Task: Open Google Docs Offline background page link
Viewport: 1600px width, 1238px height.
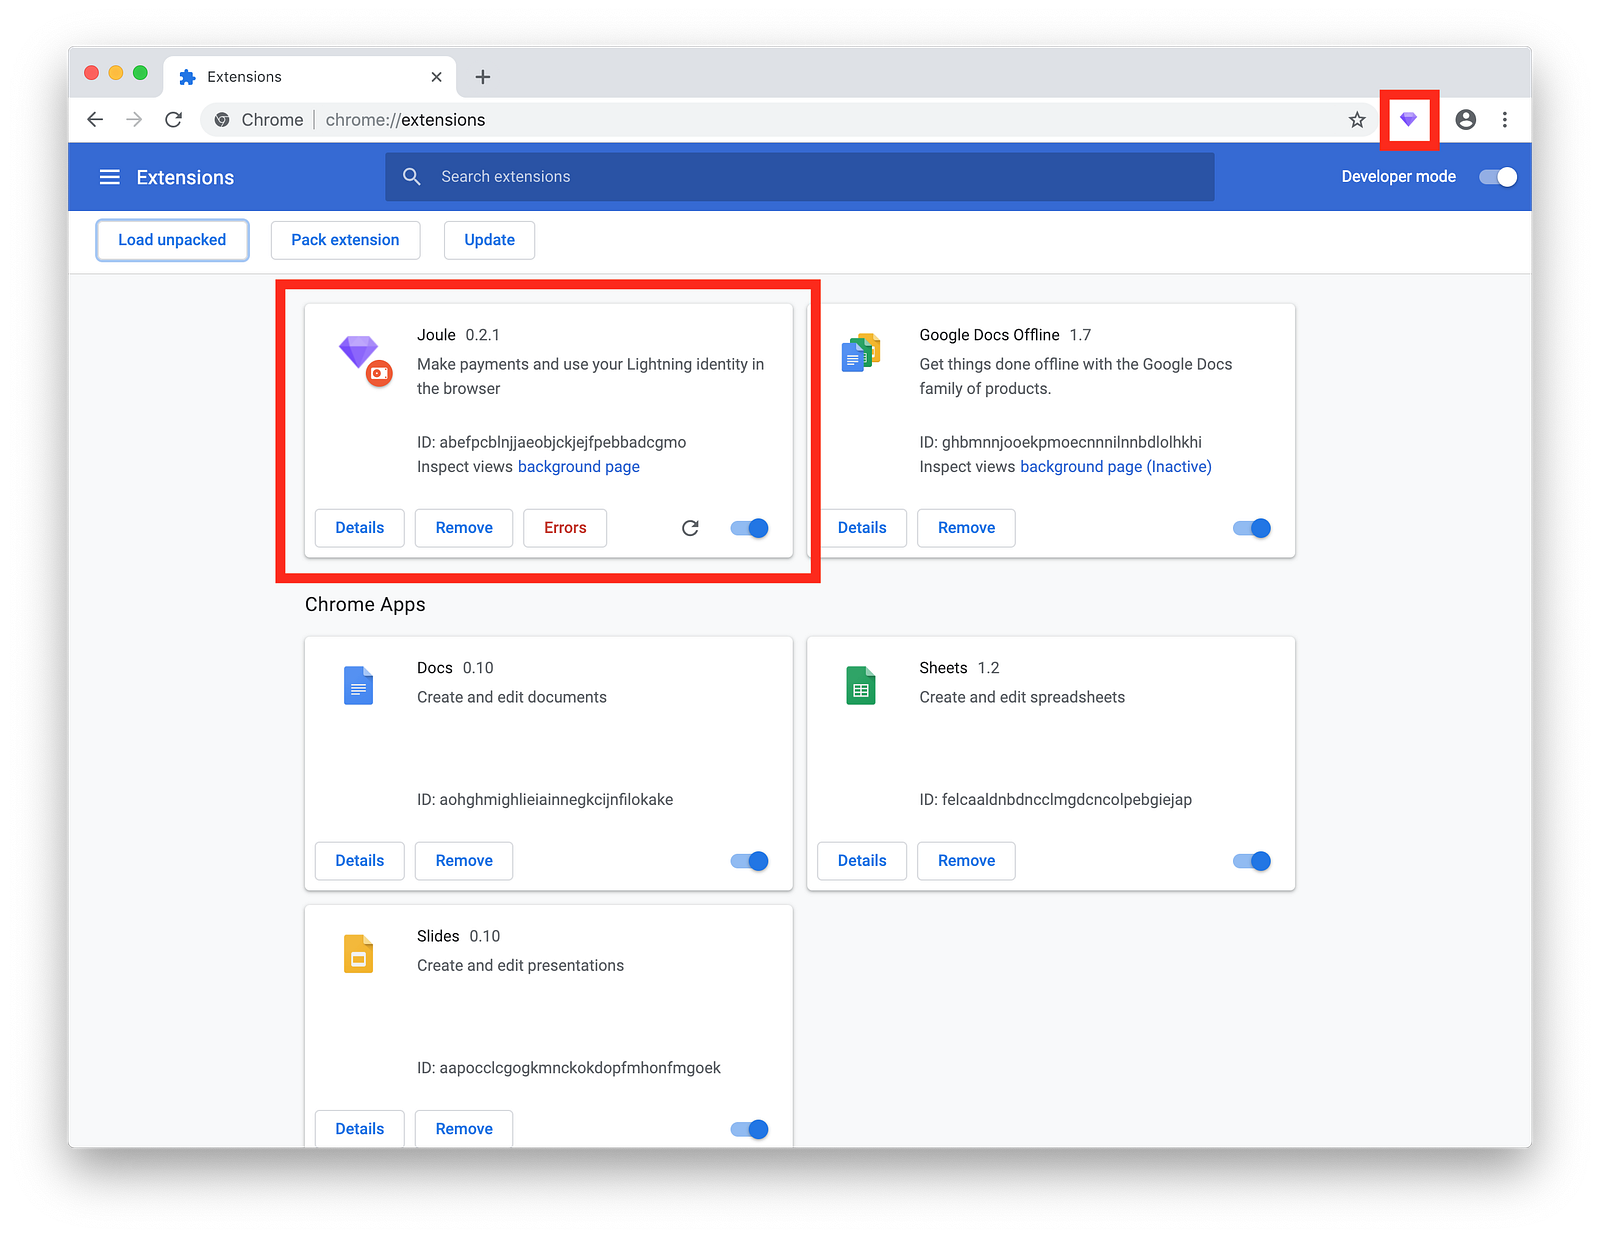Action: tap(1115, 467)
